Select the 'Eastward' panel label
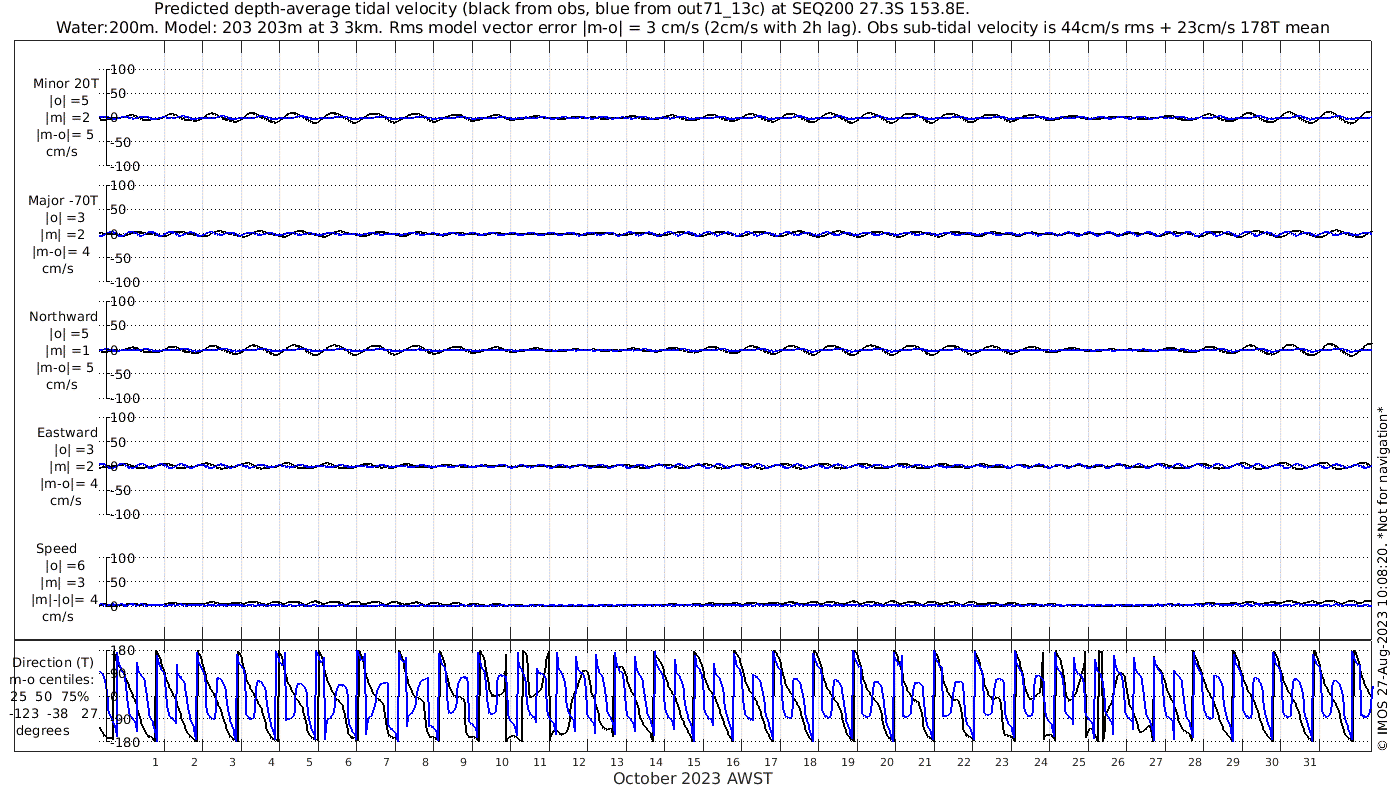The height and width of the screenshot is (800, 1400). click(x=67, y=432)
